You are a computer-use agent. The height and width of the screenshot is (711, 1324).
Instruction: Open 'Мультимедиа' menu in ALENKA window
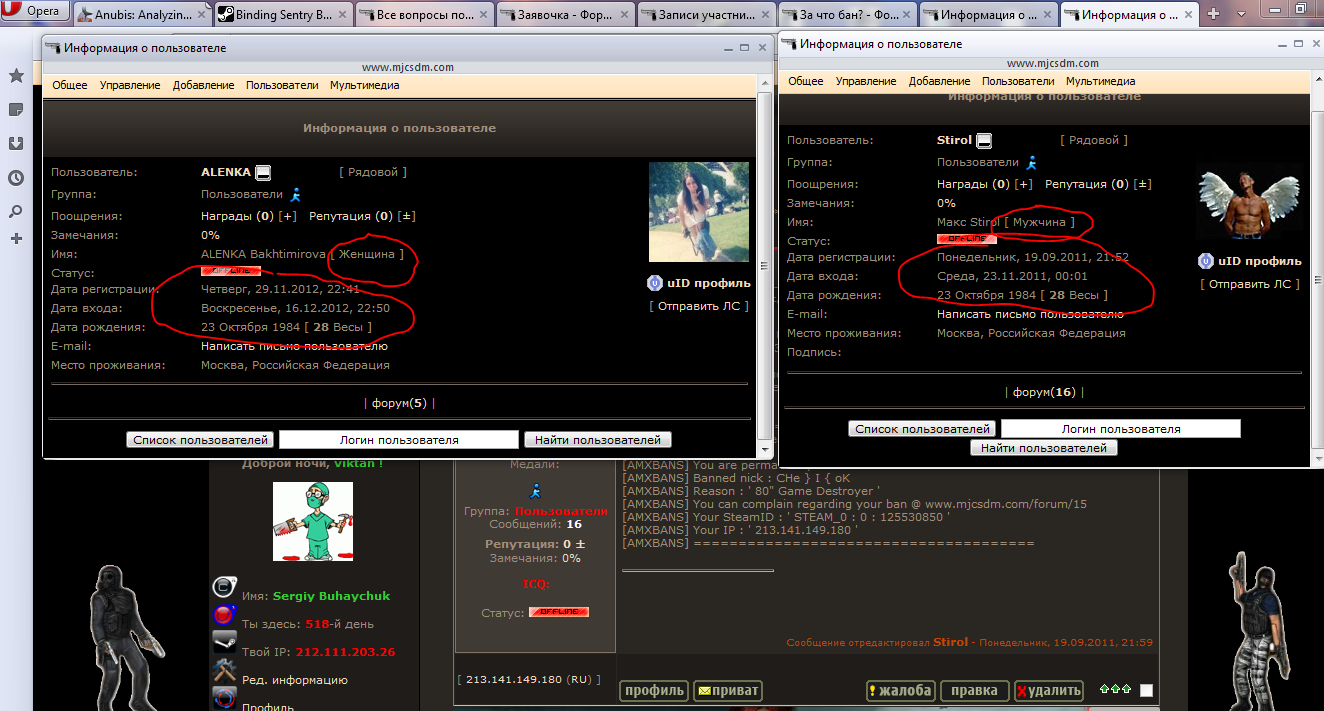pos(365,85)
